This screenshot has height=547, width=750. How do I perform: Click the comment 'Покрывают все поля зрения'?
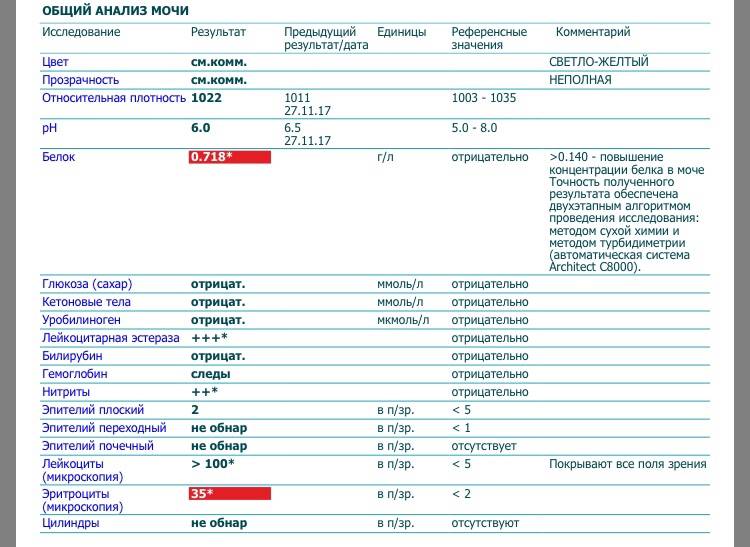tap(627, 464)
